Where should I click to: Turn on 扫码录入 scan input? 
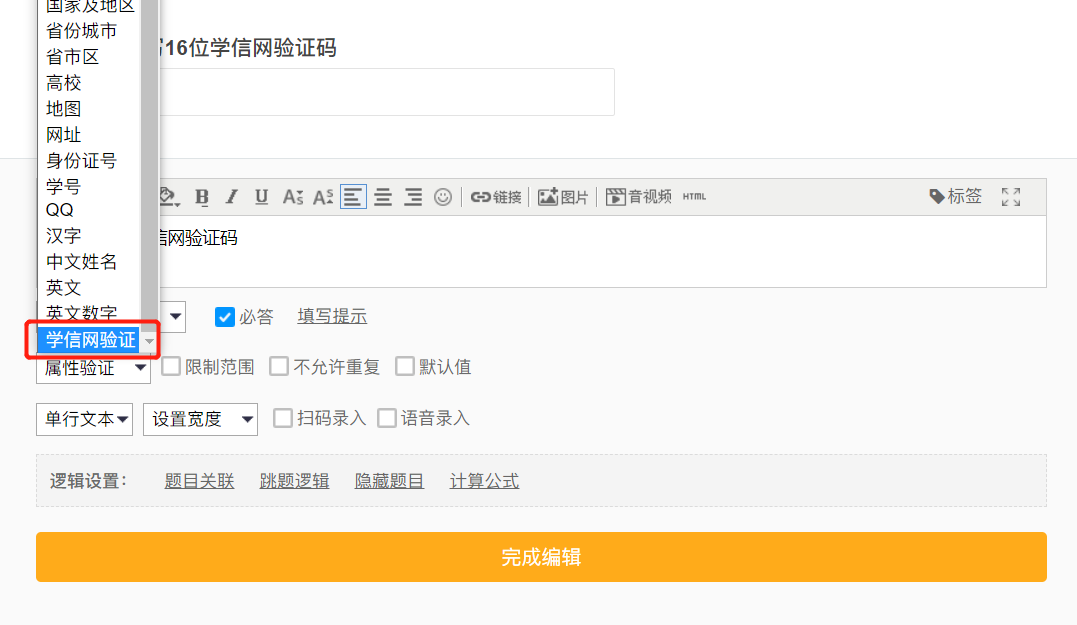(x=283, y=418)
